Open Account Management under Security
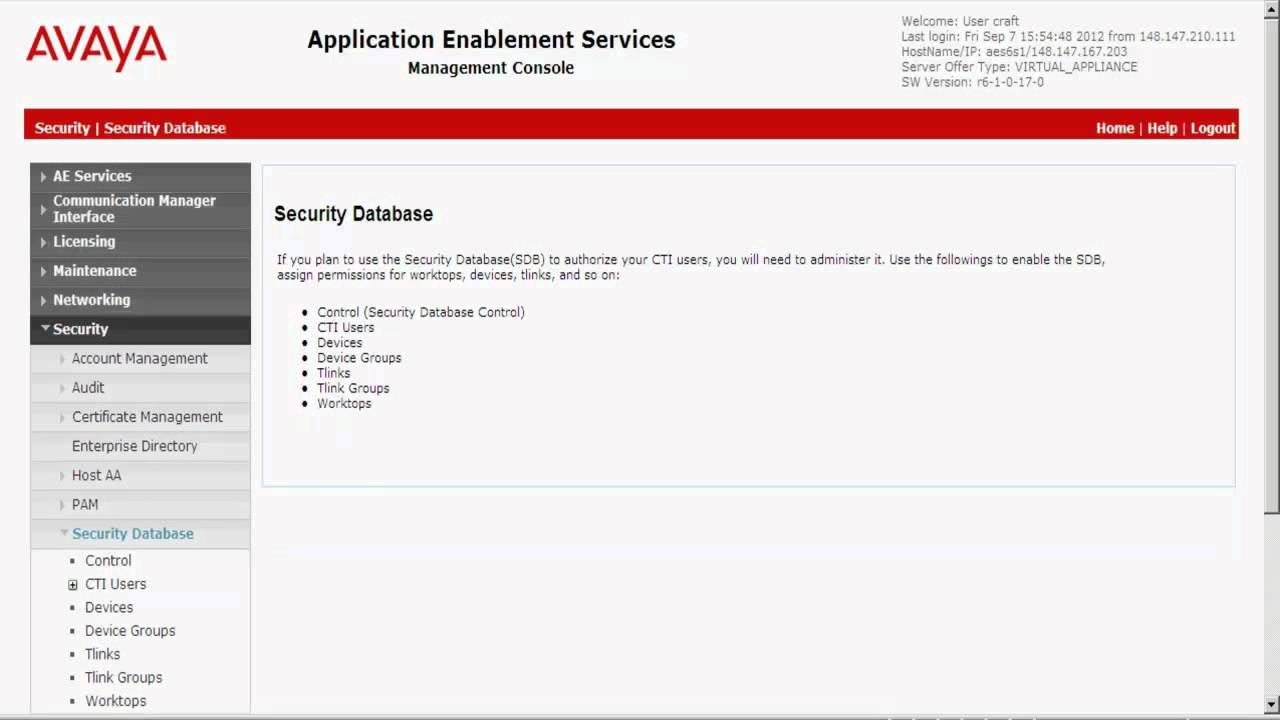The width and height of the screenshot is (1280, 720). point(139,359)
